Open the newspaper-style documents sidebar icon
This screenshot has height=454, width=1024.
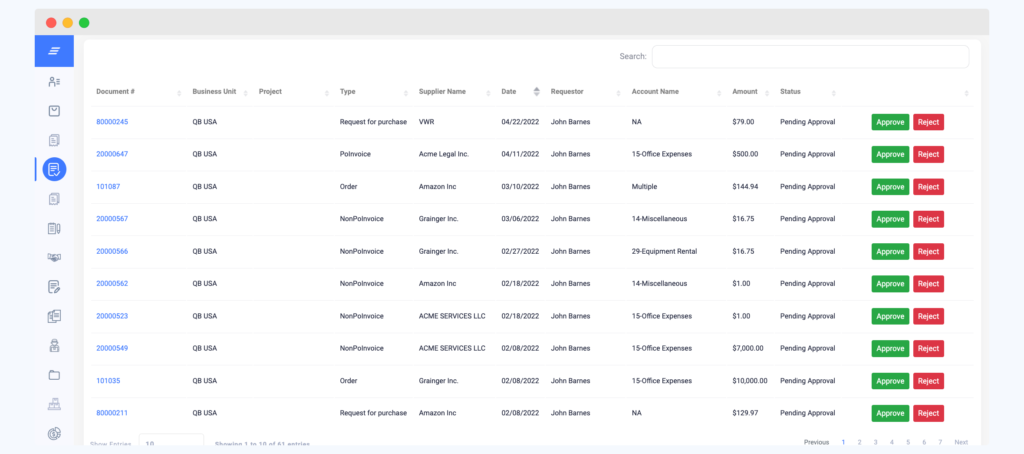coord(54,316)
